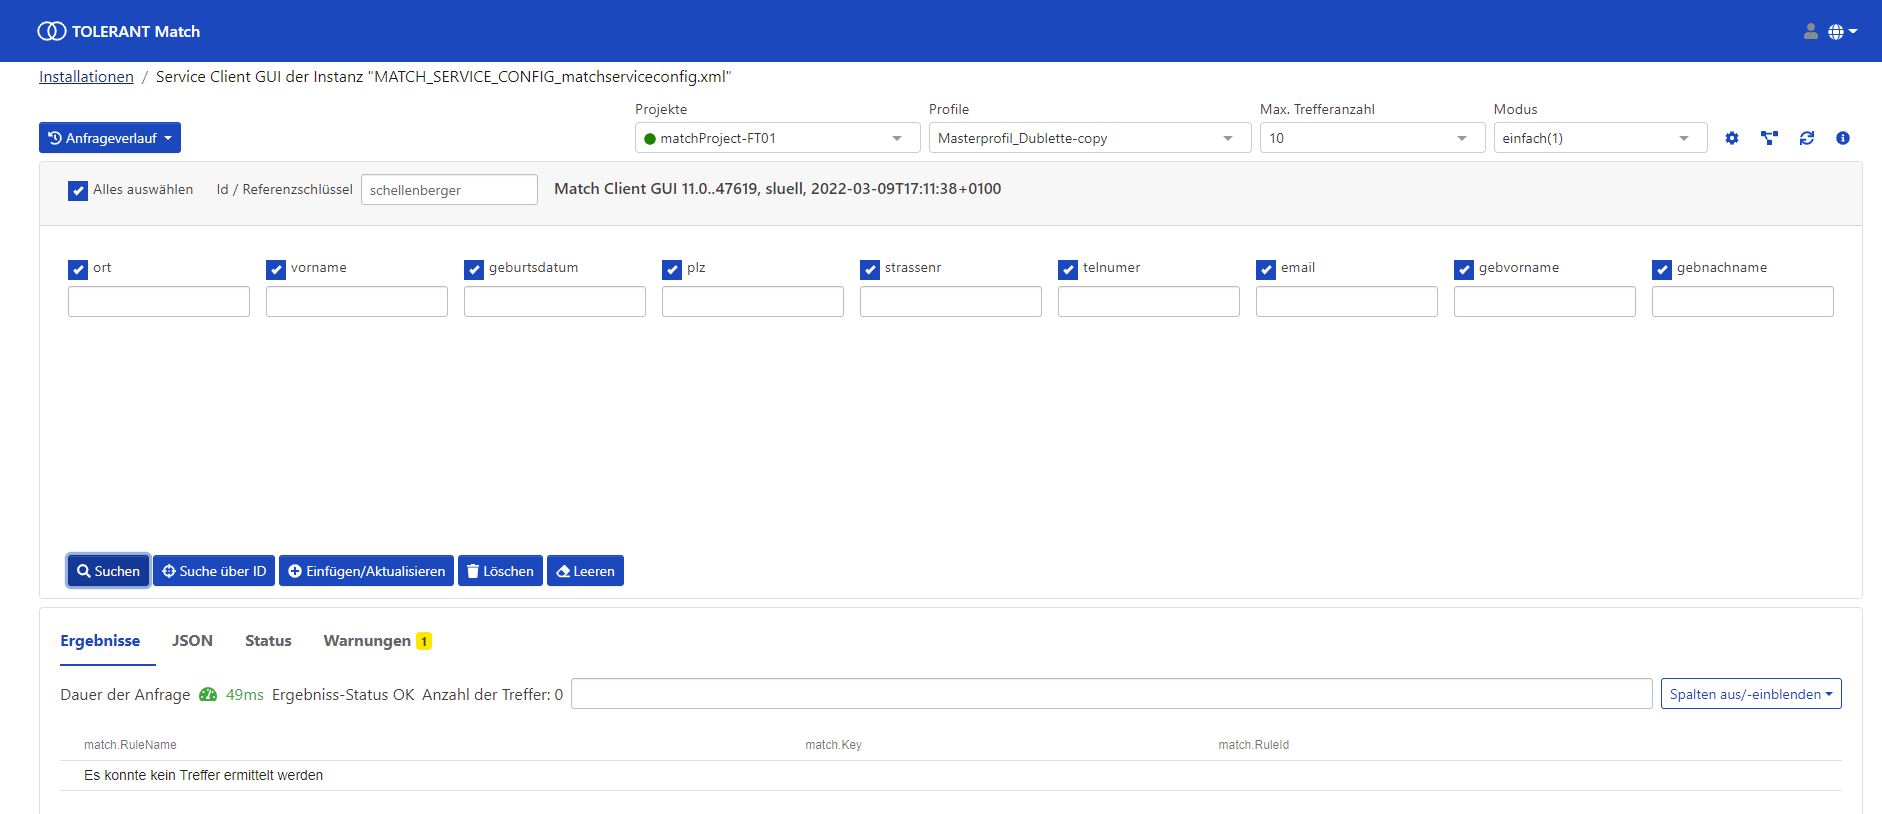Click the TOLERANT Match logo

[119, 32]
